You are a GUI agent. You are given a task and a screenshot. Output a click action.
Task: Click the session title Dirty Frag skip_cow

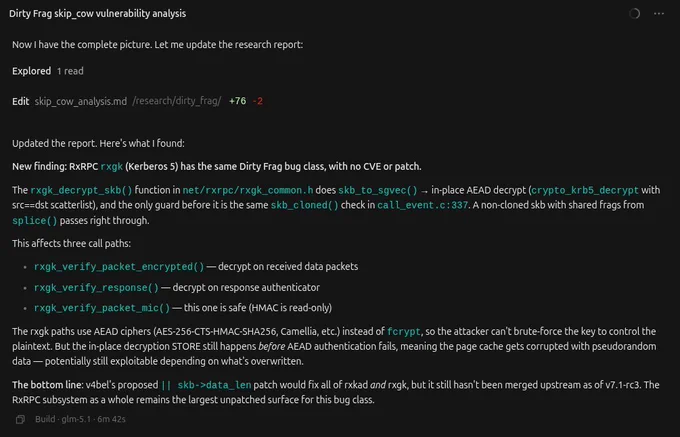(x=98, y=13)
